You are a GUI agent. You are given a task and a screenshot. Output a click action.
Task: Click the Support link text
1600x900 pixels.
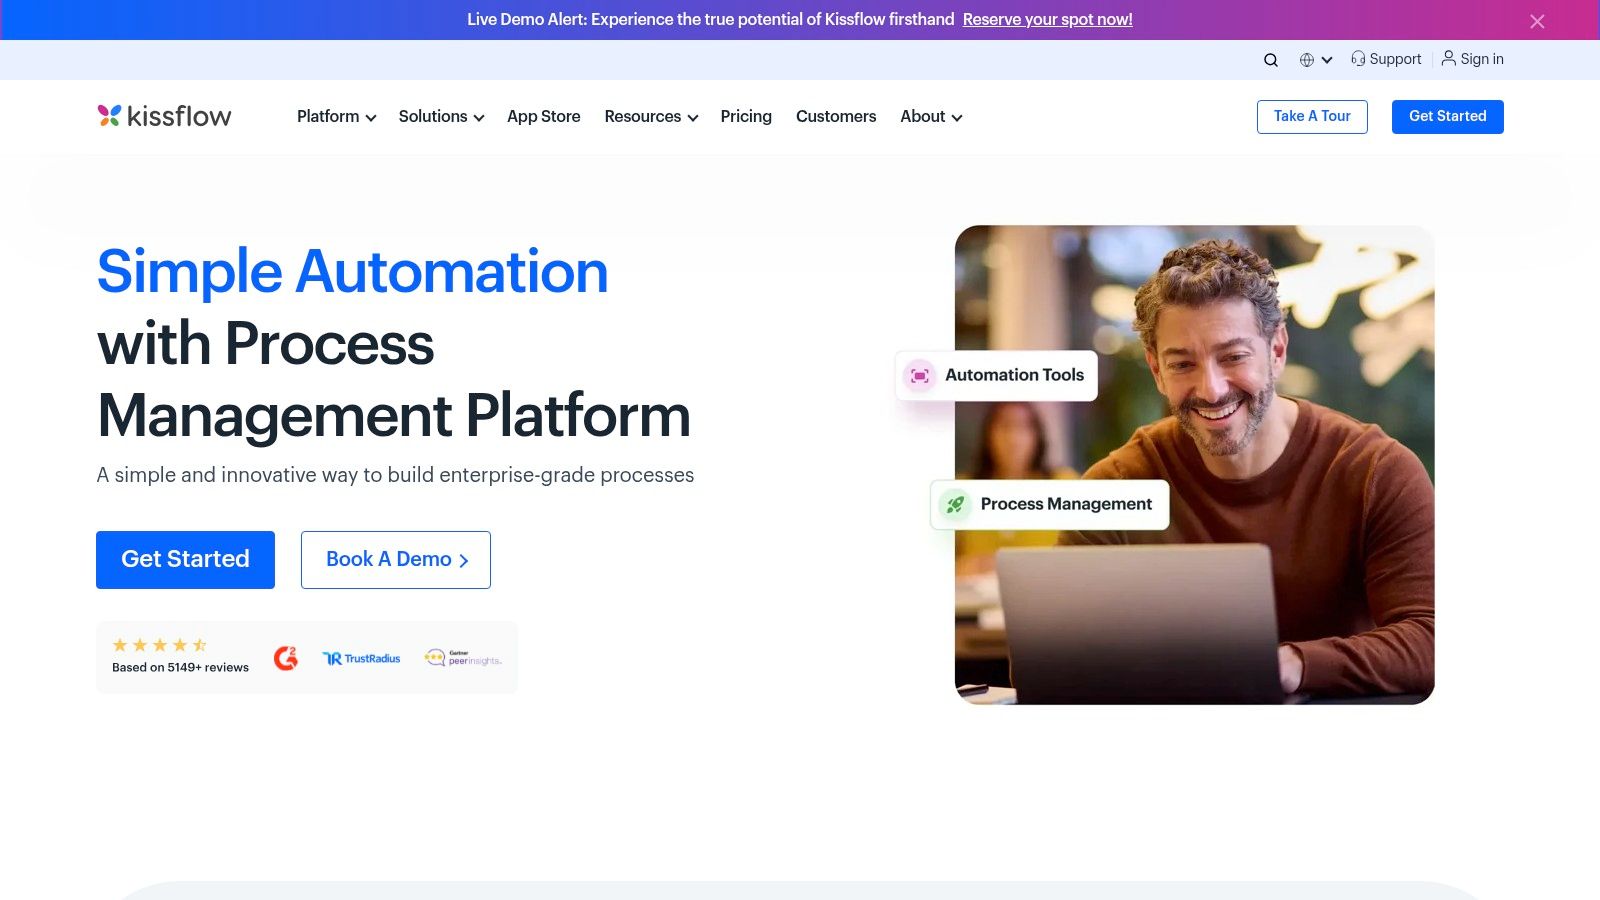click(x=1395, y=59)
